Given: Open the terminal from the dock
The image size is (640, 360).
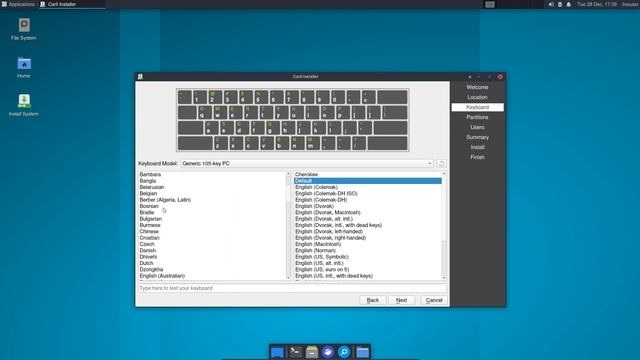Looking at the screenshot, I should [295, 352].
